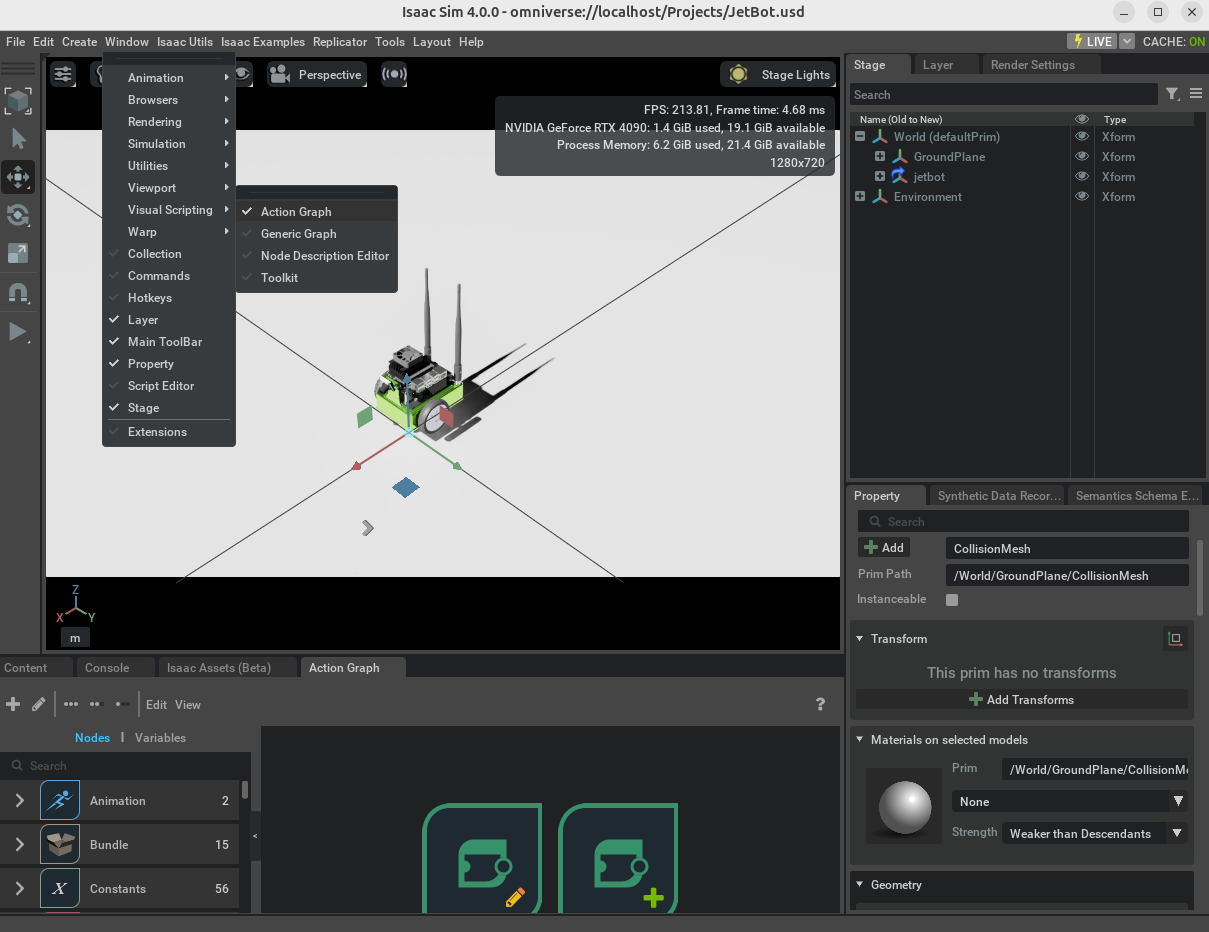Choose the Select arrow tool
The height and width of the screenshot is (932, 1209).
click(18, 139)
